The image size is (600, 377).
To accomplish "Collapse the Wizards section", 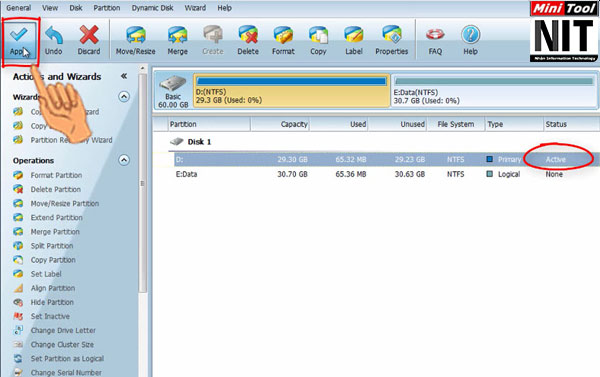I will [124, 96].
